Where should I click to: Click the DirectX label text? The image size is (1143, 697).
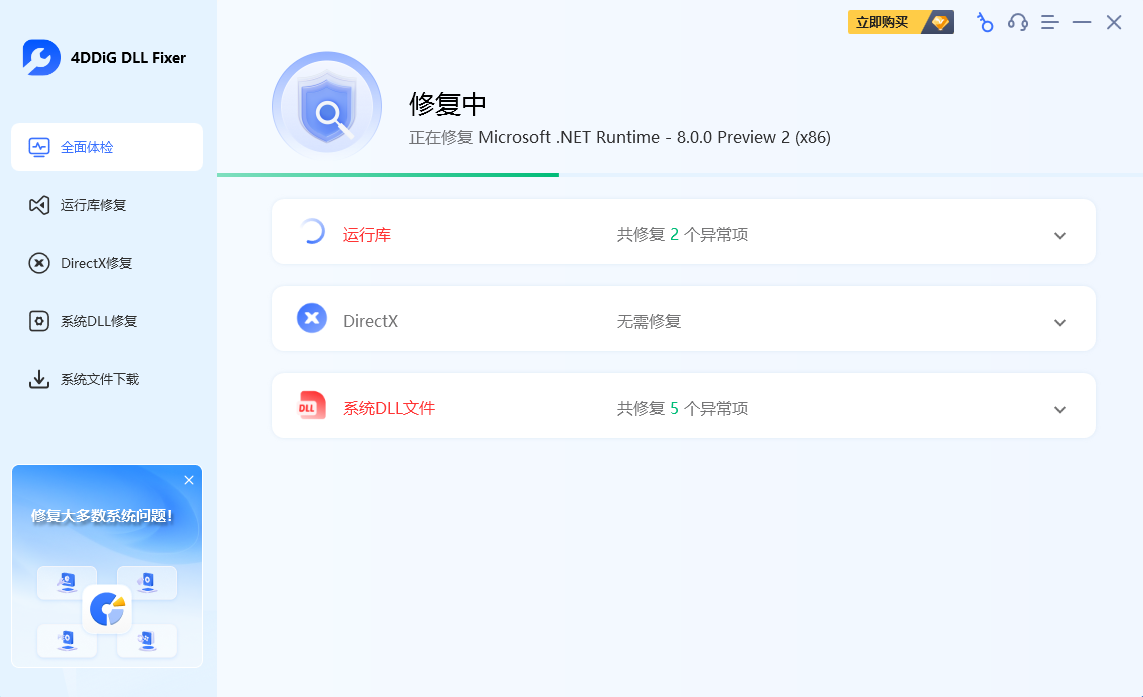coord(370,322)
